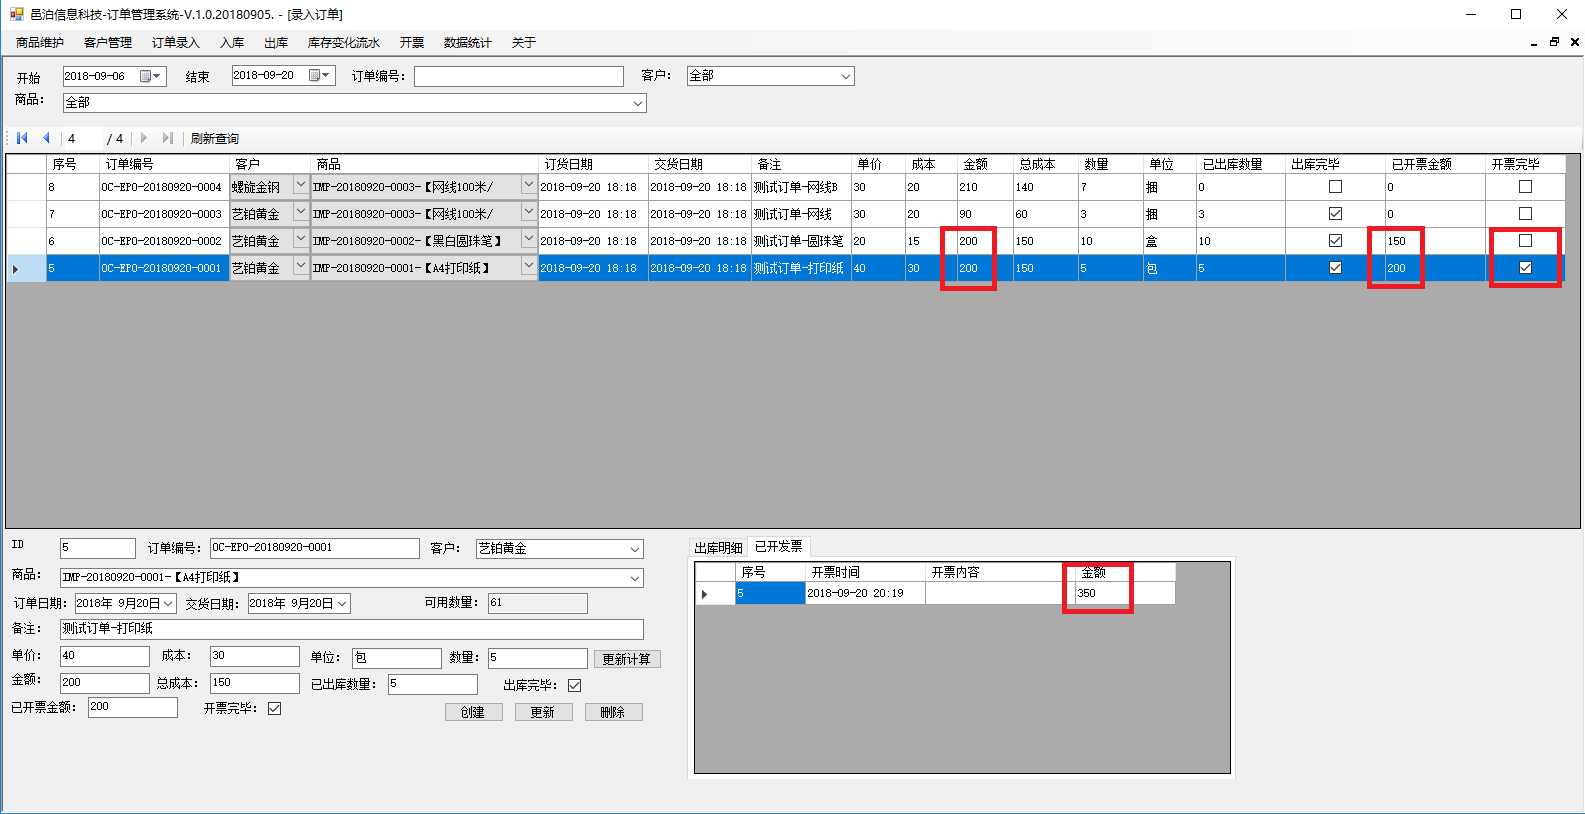Open 交货日期 date dropdown in form

pos(342,604)
